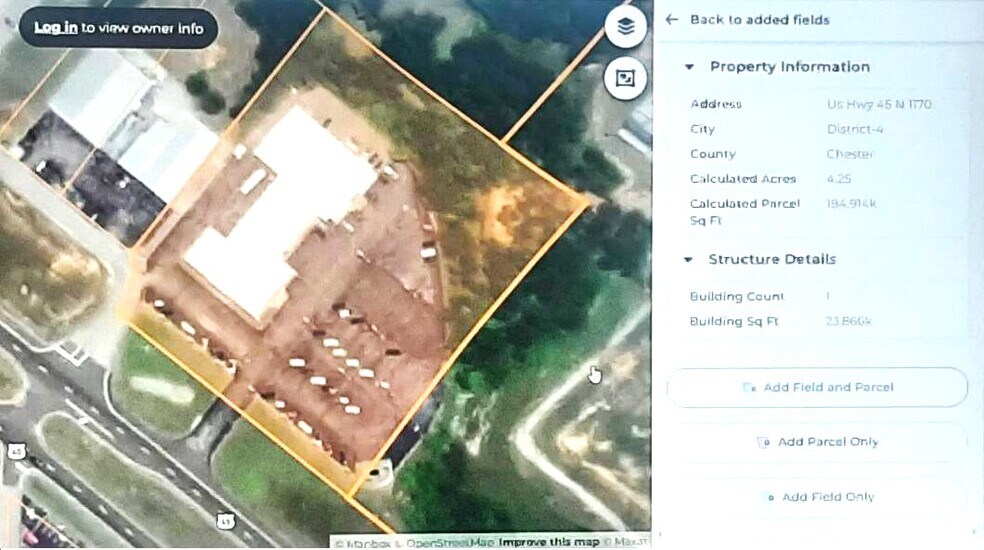Click the back arrow icon
The image size is (984, 550).
pyautogui.click(x=672, y=20)
